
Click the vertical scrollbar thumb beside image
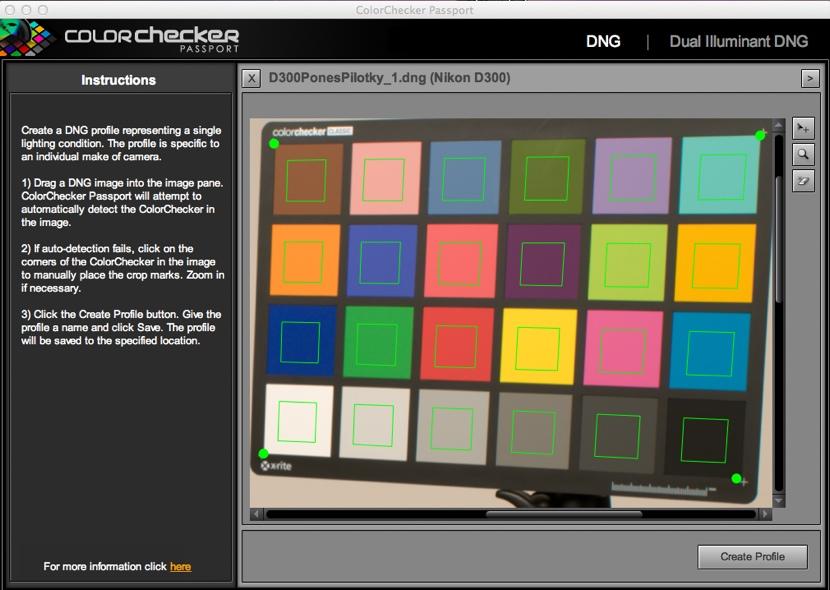click(x=778, y=239)
